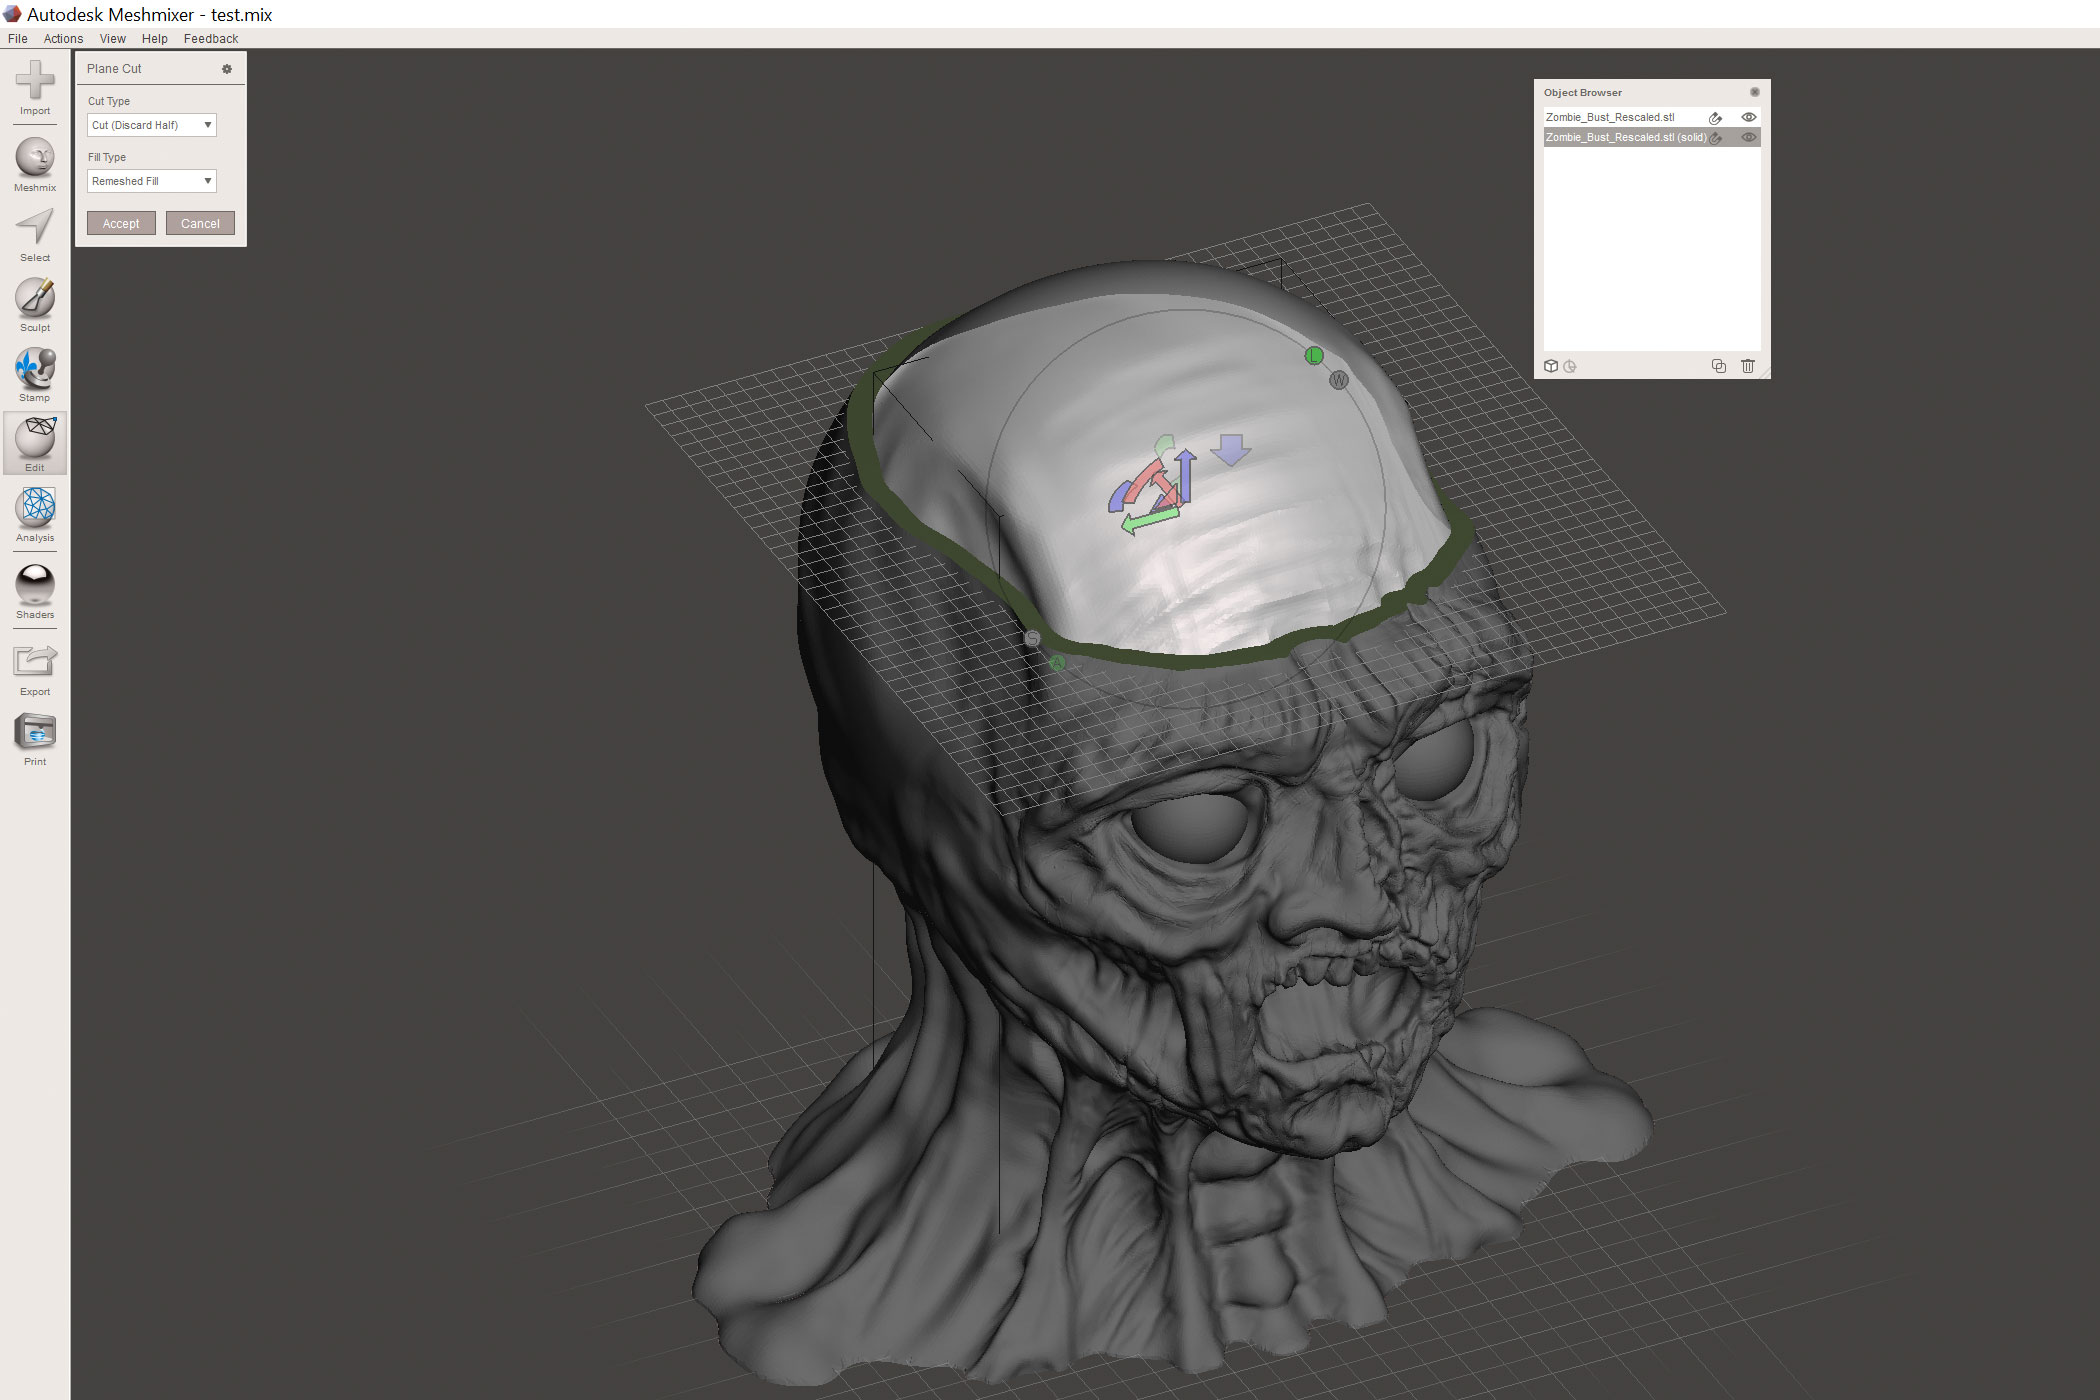This screenshot has height=1400, width=2100.
Task: Cancel the plane cut operation
Action: pos(200,223)
